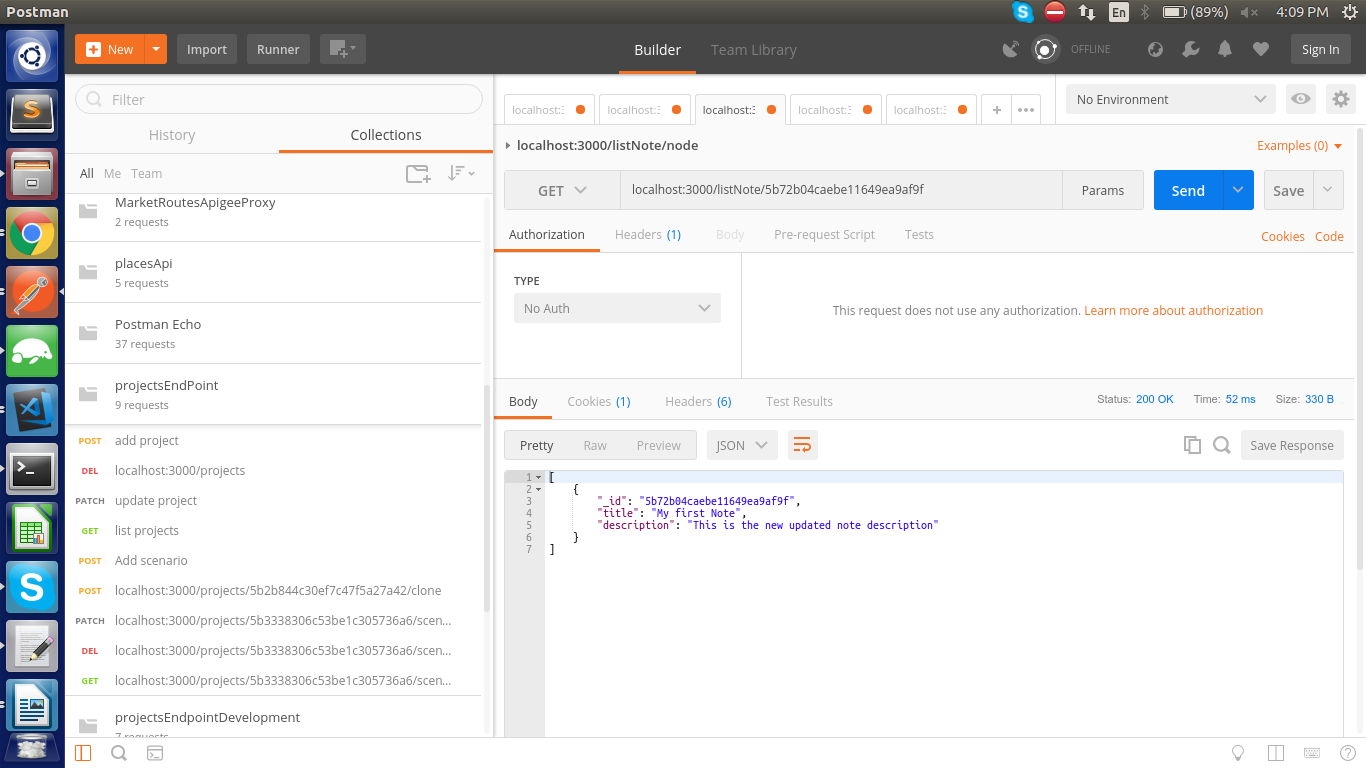Open the Postman console icon
This screenshot has height=768, width=1366.
click(155, 753)
